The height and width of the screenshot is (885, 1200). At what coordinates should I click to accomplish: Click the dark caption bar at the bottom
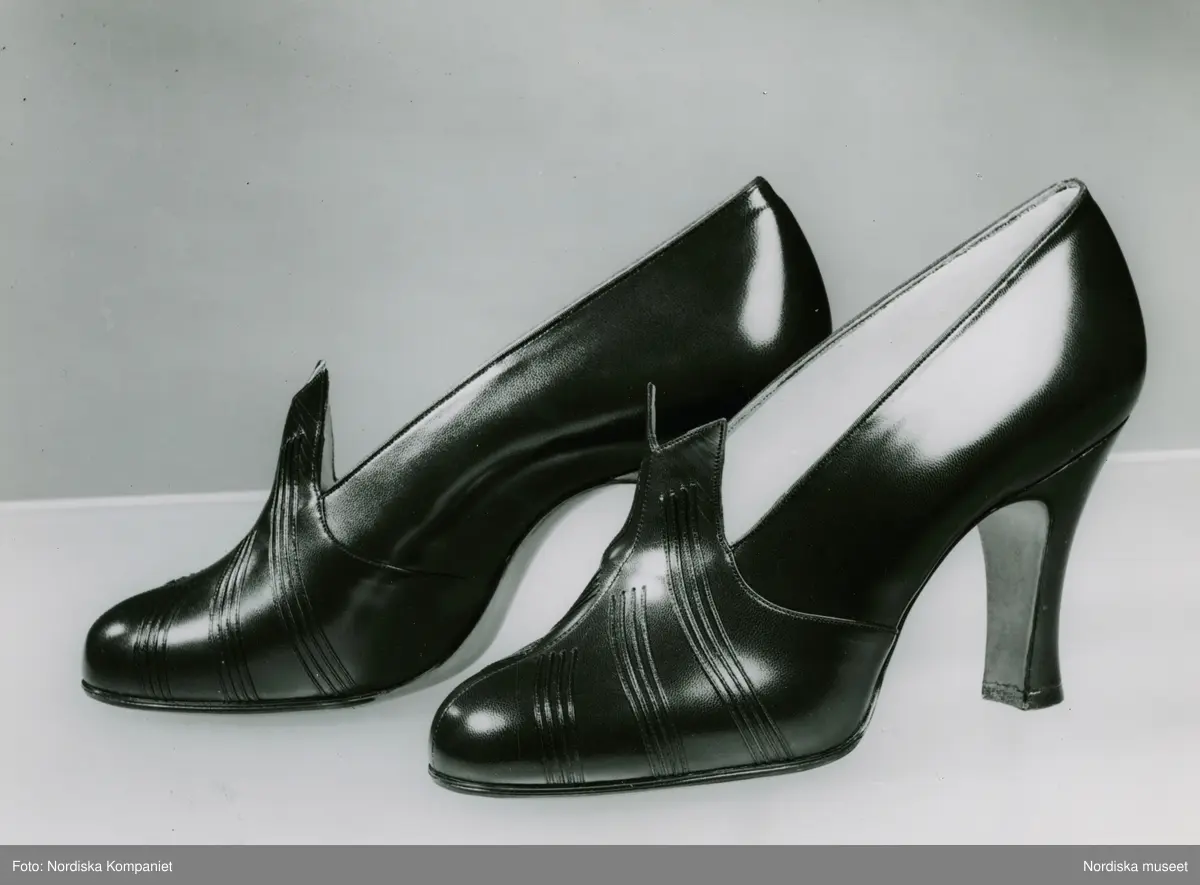click(600, 866)
